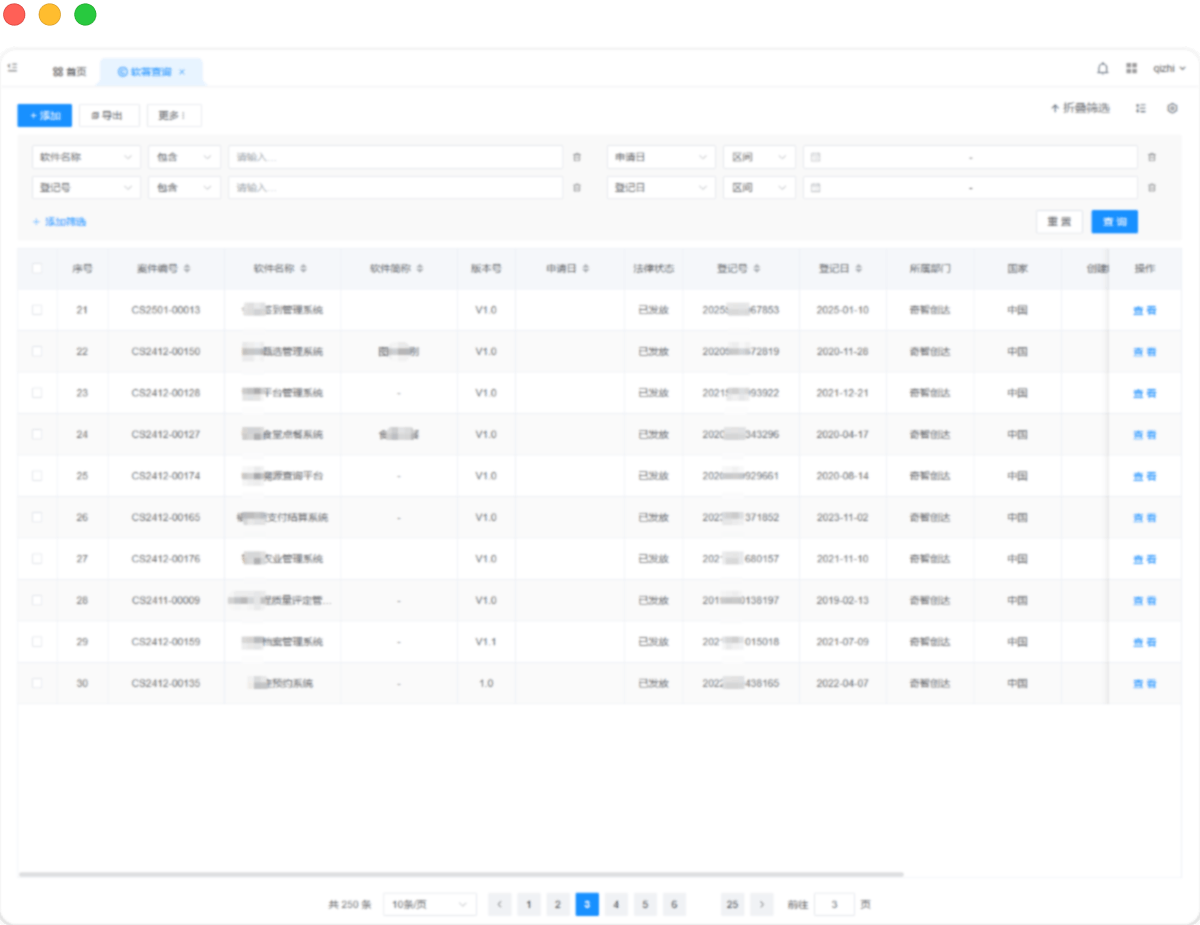Sort by 案件编号 column sort icon

[188, 269]
